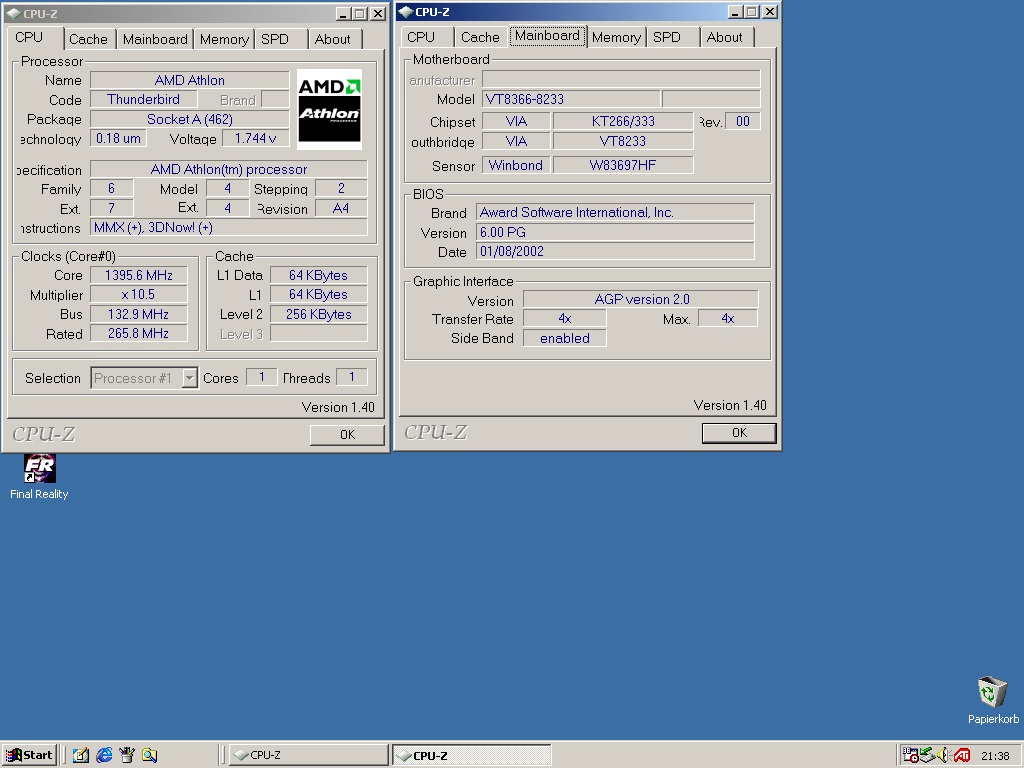Open the Task Scheduler tray icon
The height and width of the screenshot is (768, 1024).
pos(910,755)
